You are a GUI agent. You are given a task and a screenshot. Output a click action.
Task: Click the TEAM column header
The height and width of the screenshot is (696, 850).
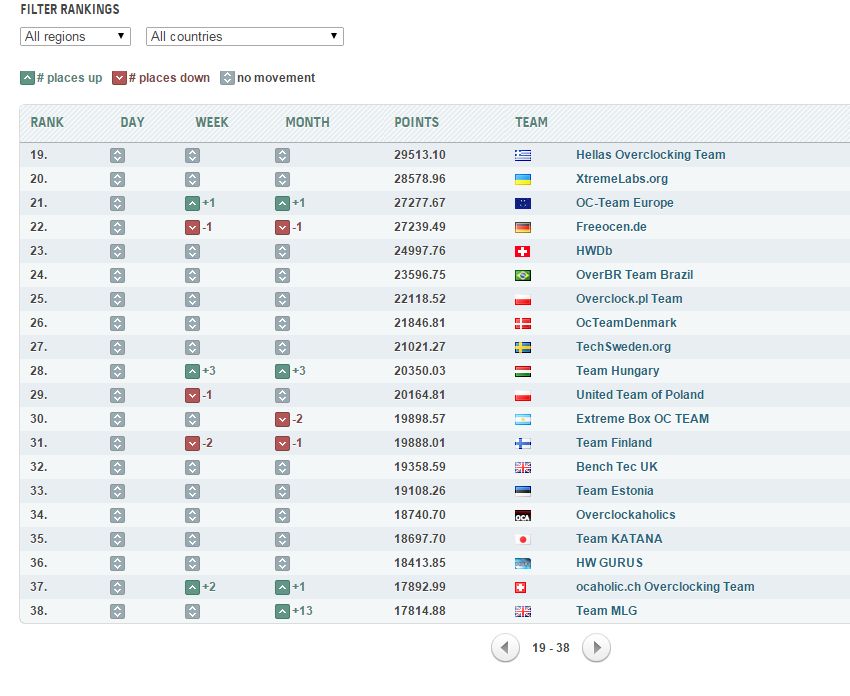pos(531,123)
